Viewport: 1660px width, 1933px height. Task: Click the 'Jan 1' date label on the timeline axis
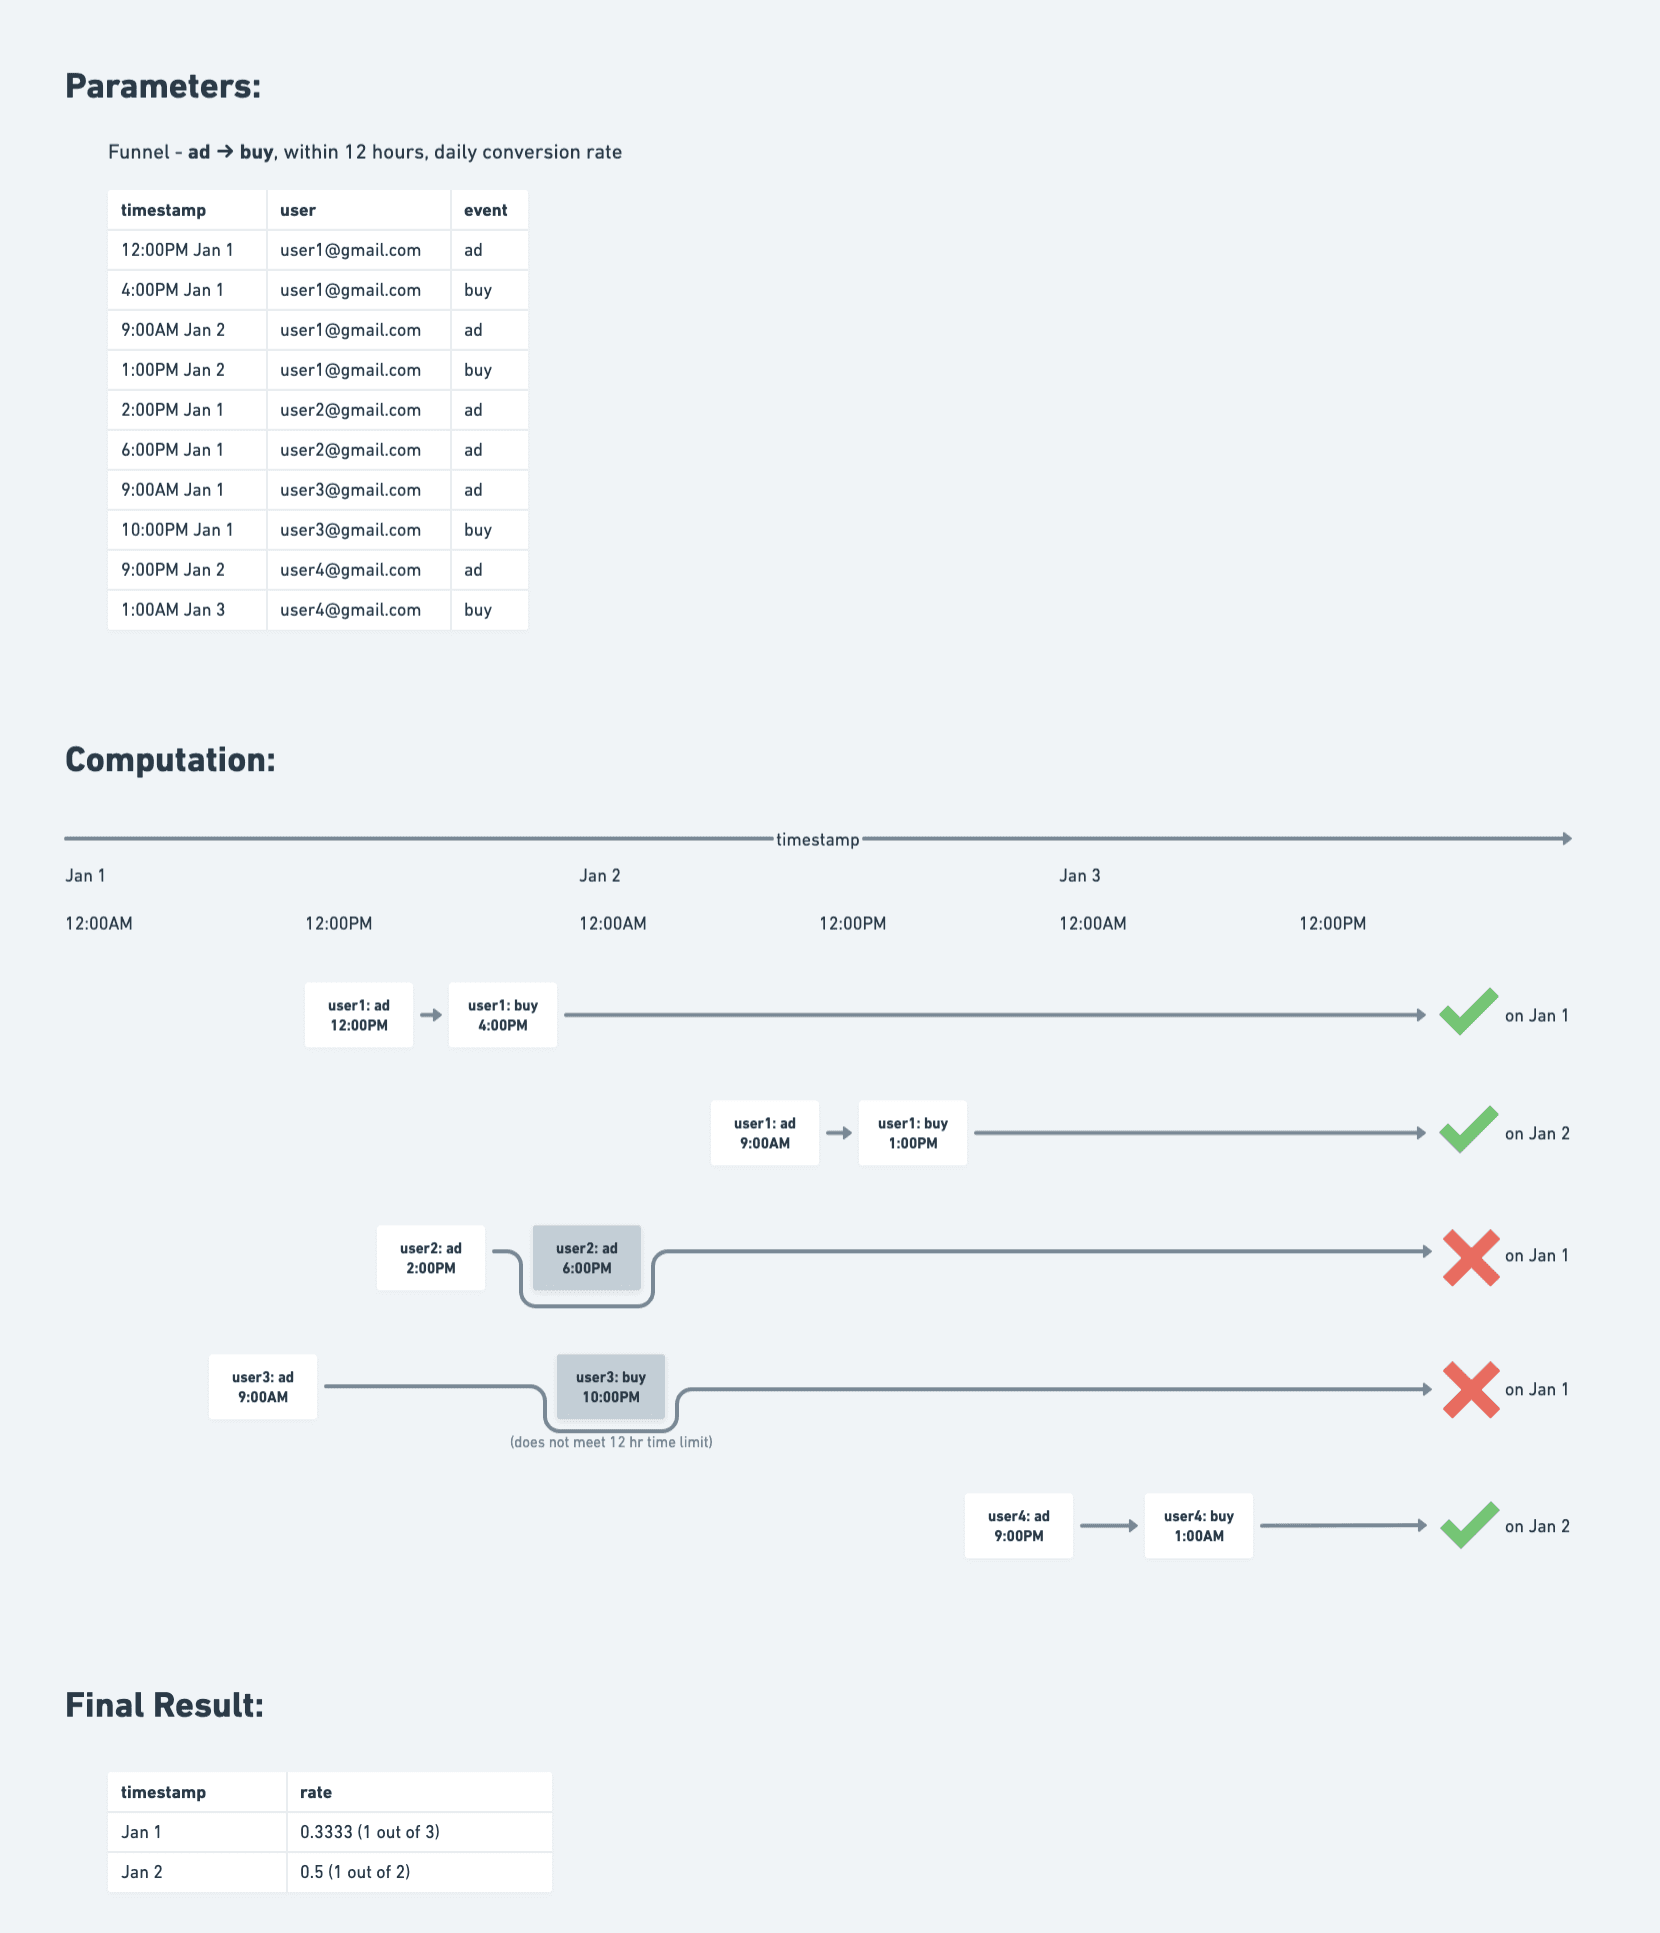pyautogui.click(x=85, y=876)
